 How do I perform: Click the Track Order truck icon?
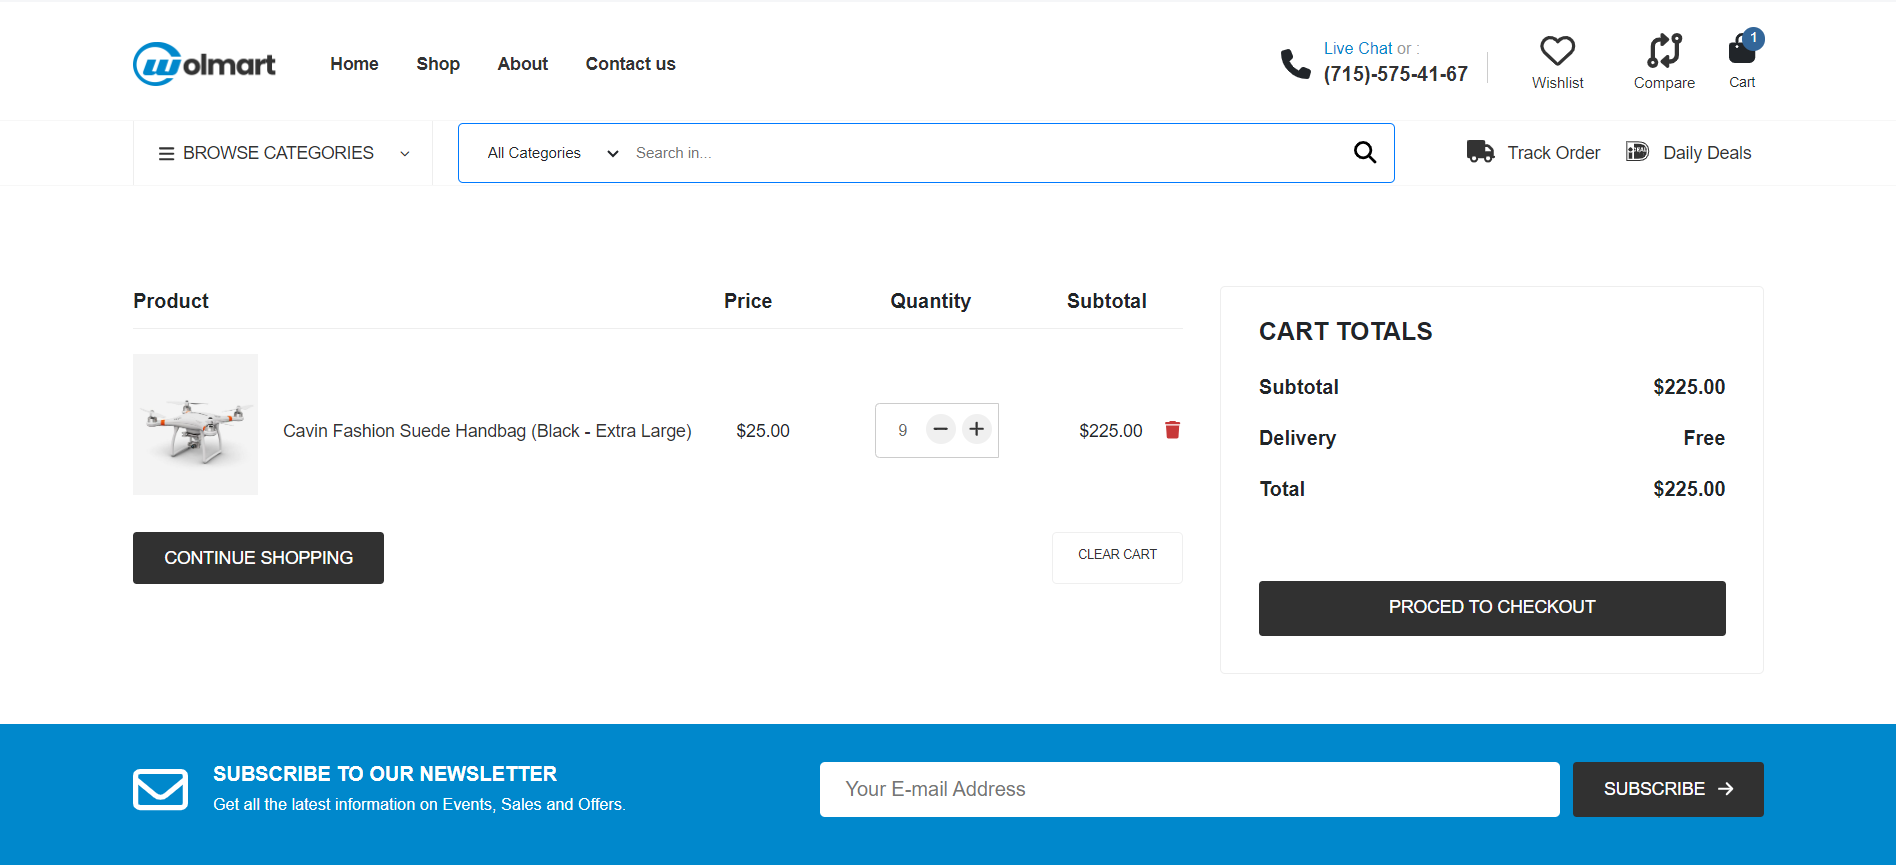pos(1480,152)
